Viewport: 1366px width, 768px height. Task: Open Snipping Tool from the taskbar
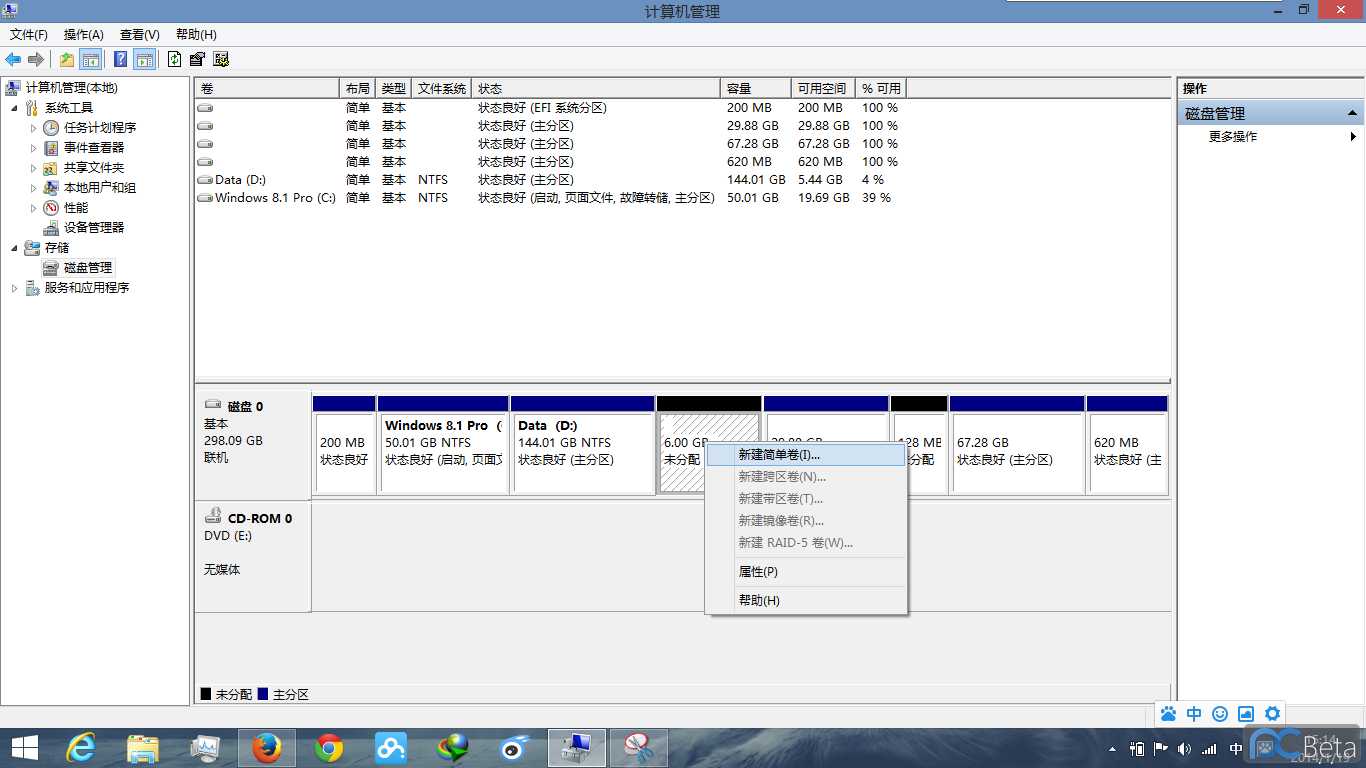(638, 748)
